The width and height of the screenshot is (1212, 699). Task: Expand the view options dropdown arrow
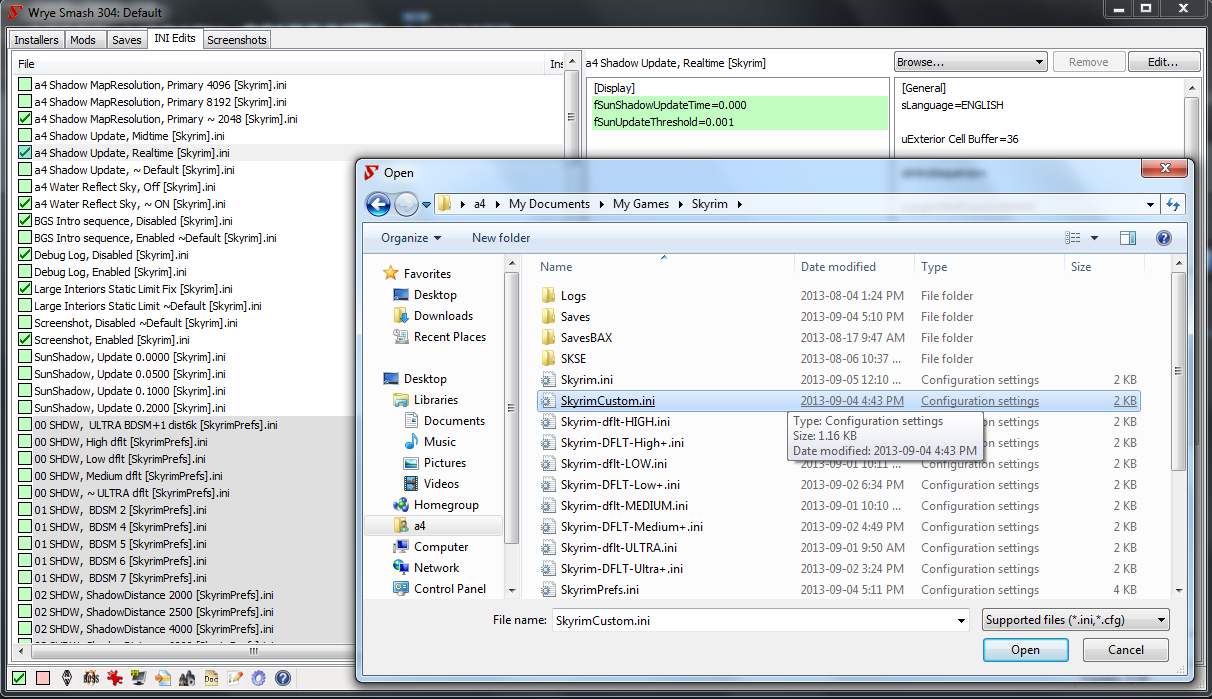point(1094,238)
